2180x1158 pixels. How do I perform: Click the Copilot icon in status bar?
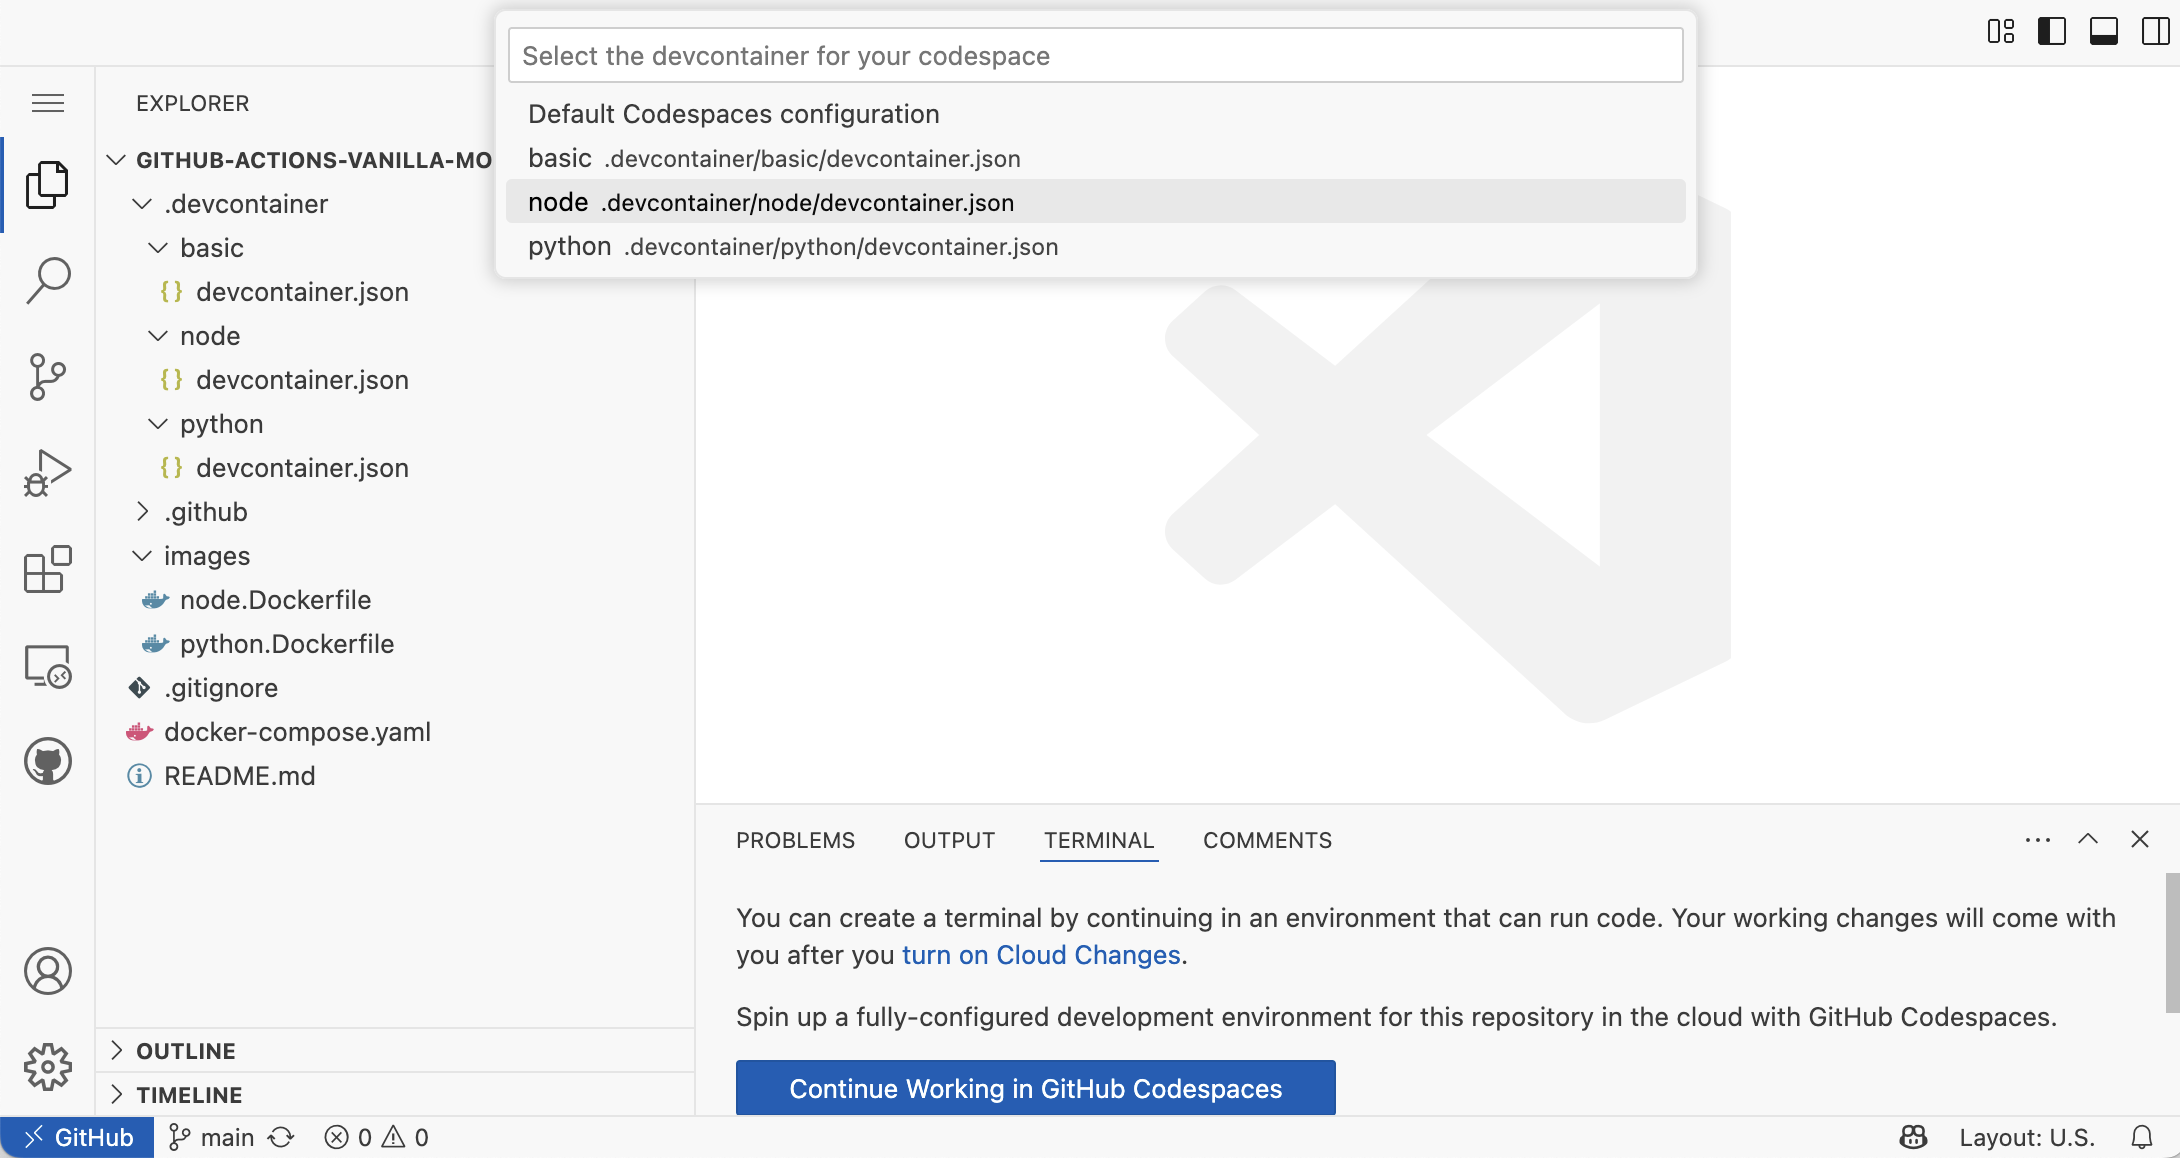[x=1911, y=1137]
